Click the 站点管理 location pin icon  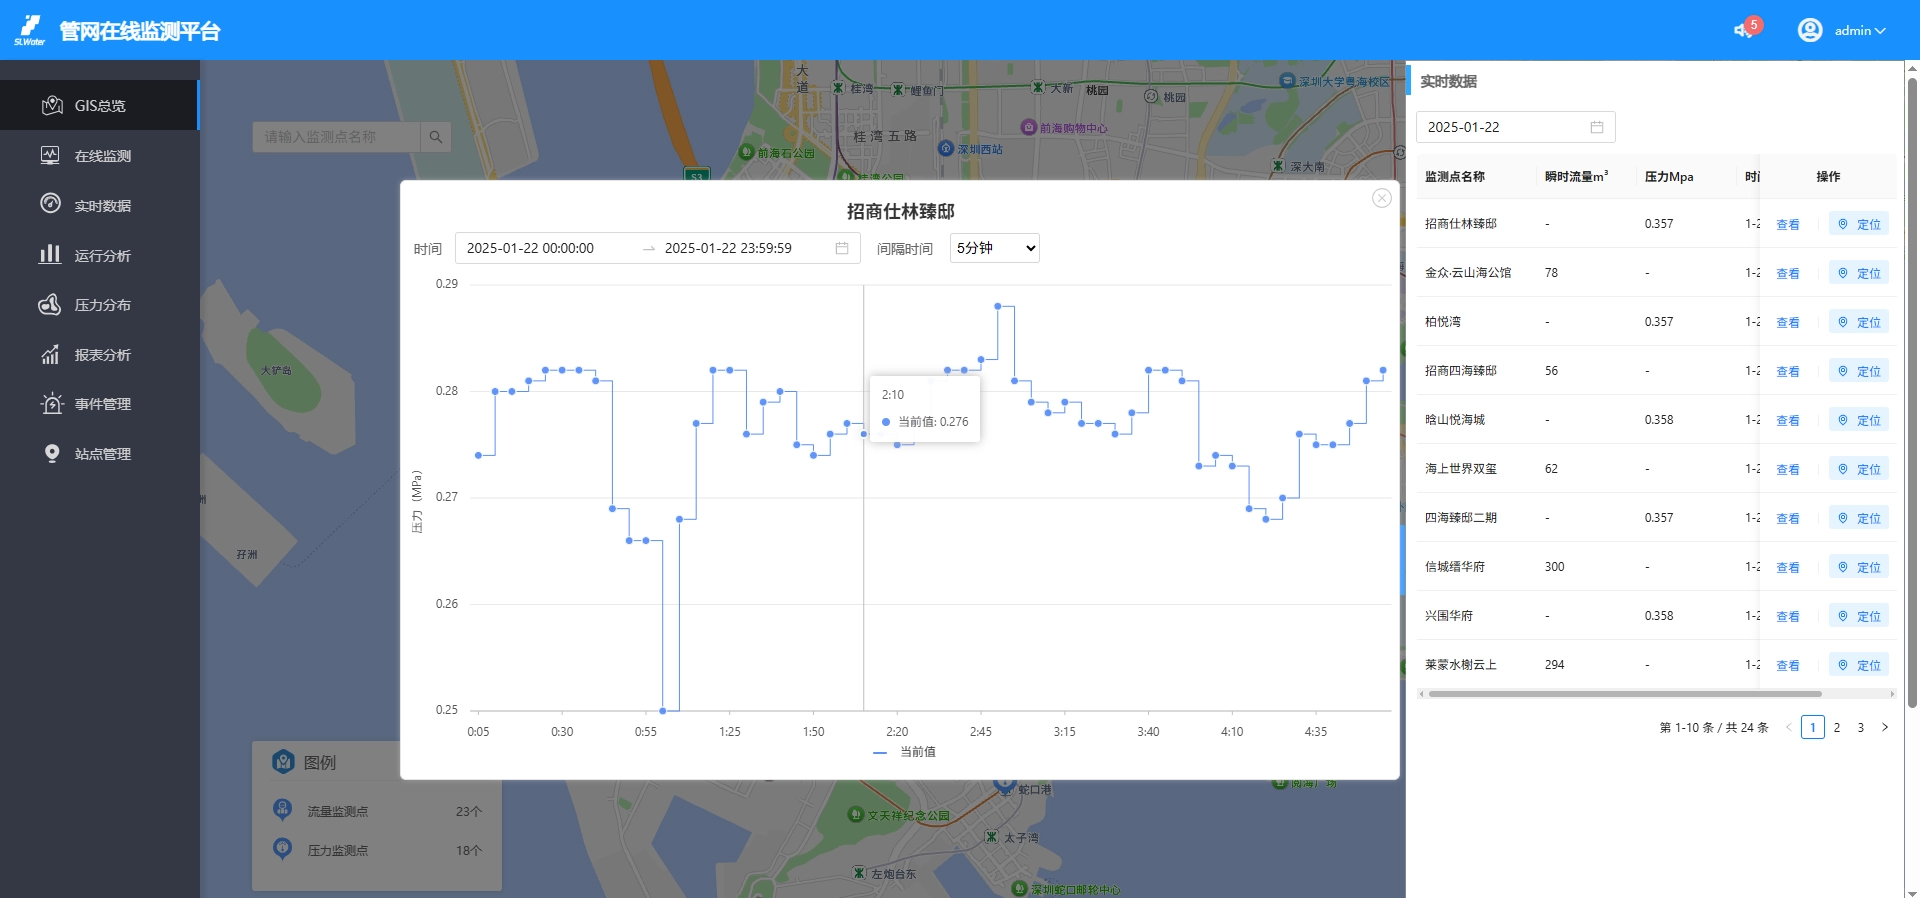tap(52, 454)
